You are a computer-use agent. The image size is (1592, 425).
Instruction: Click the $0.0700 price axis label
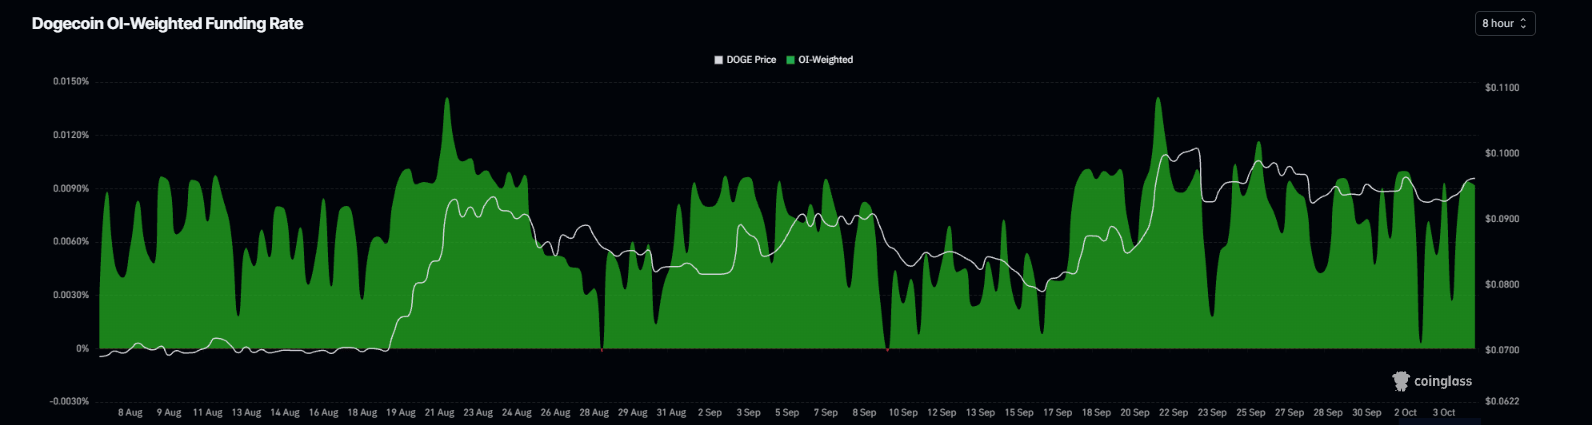coord(1502,350)
